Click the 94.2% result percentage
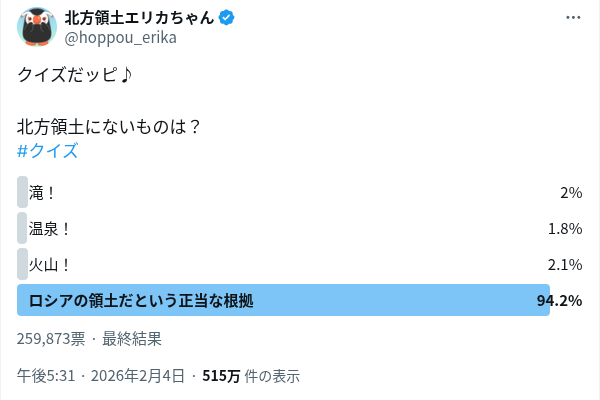The image size is (600, 400). (560, 301)
